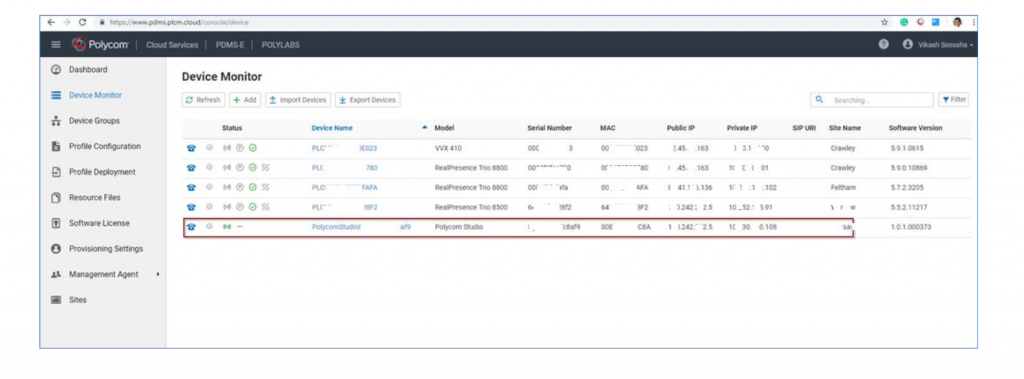Go to Dashboard in the sidebar
The width and height of the screenshot is (1024, 379).
coord(88,69)
